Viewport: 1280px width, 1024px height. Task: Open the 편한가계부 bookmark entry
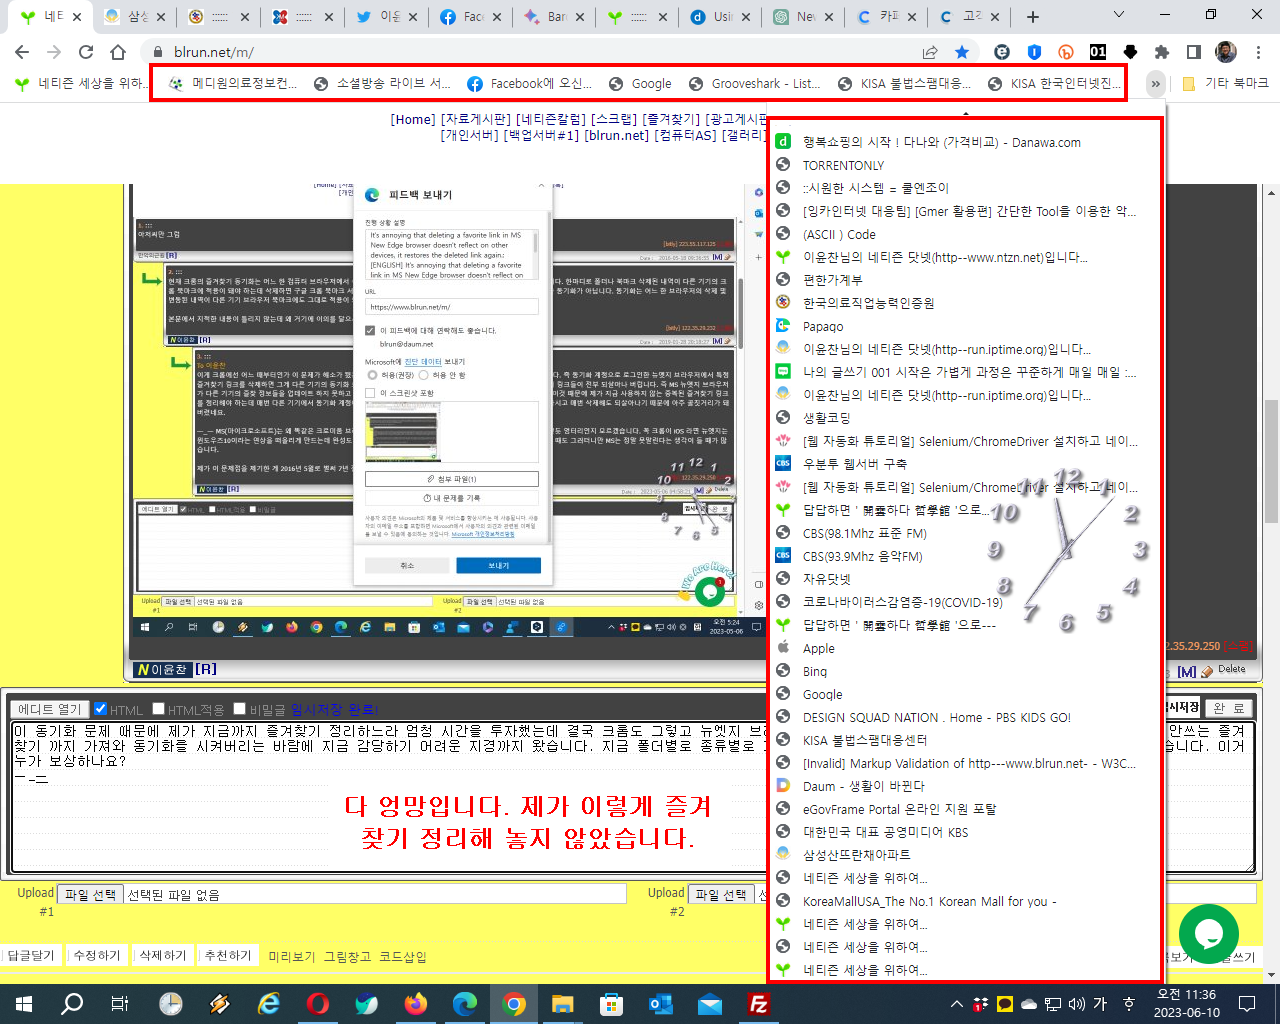coord(832,280)
